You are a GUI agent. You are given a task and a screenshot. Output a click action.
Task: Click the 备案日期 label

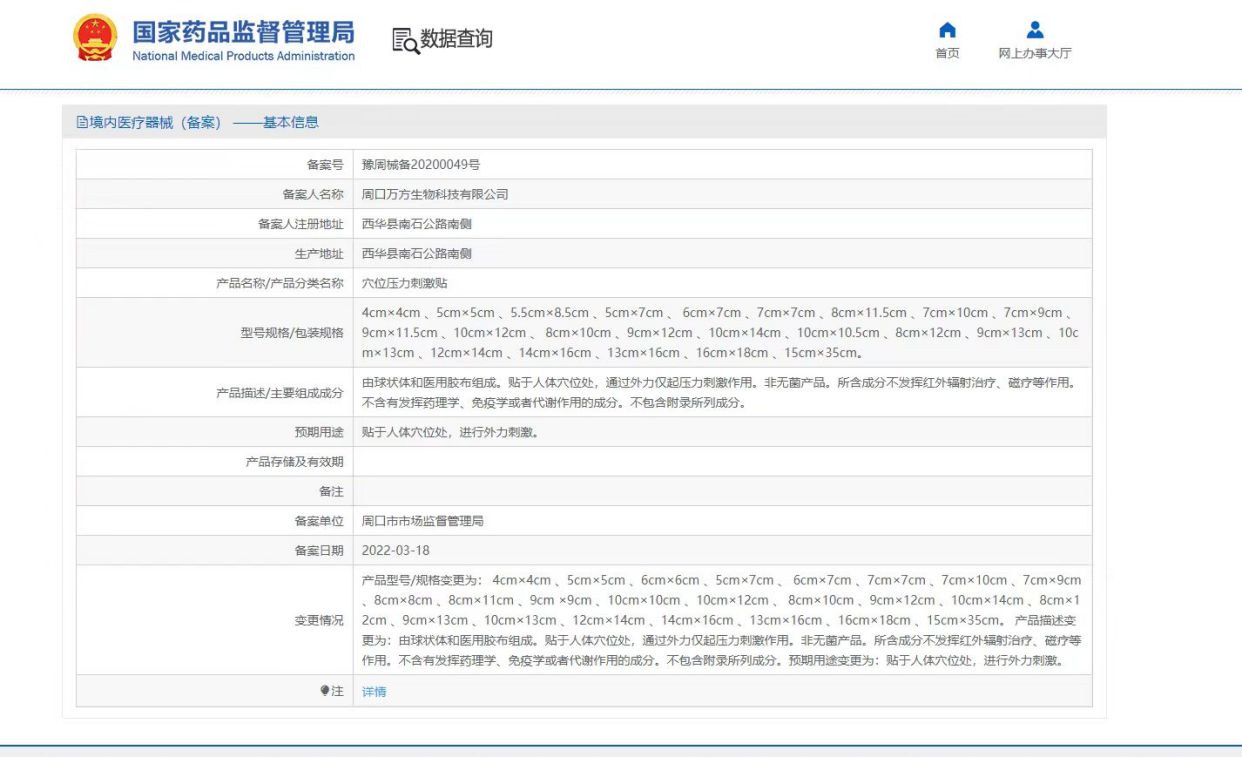click(319, 551)
